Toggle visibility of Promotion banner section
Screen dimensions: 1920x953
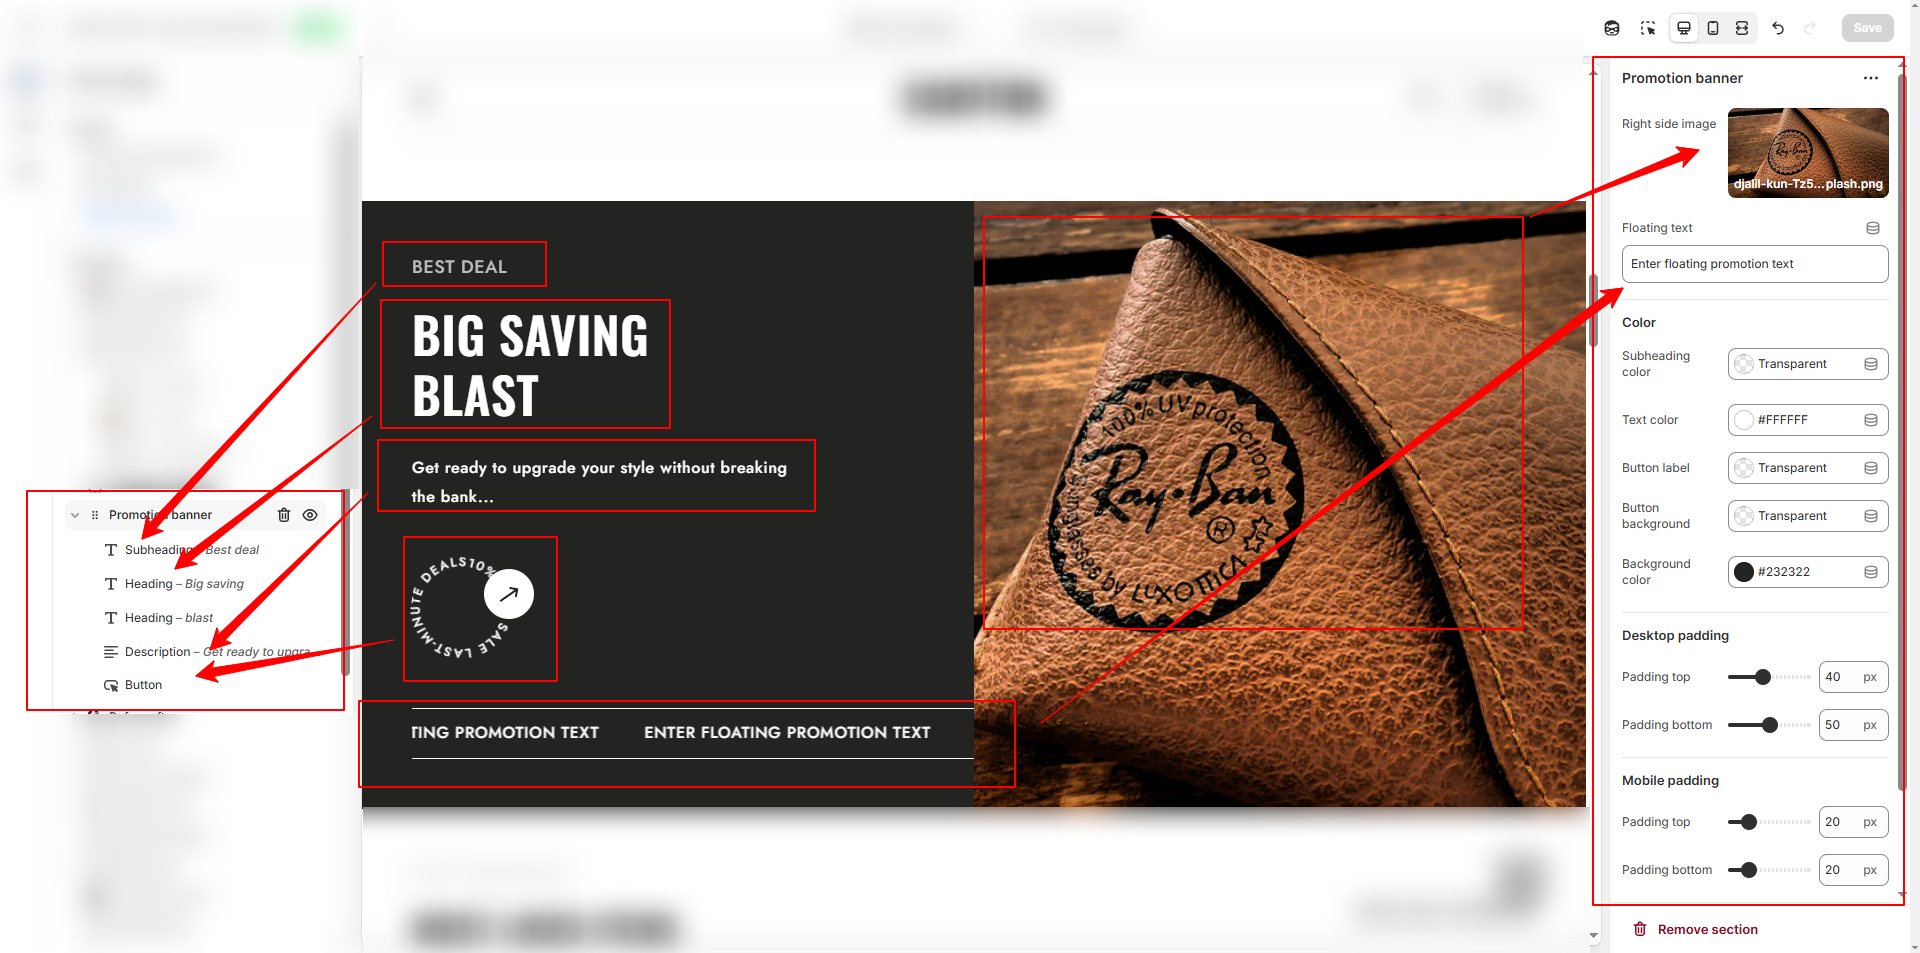tap(310, 515)
